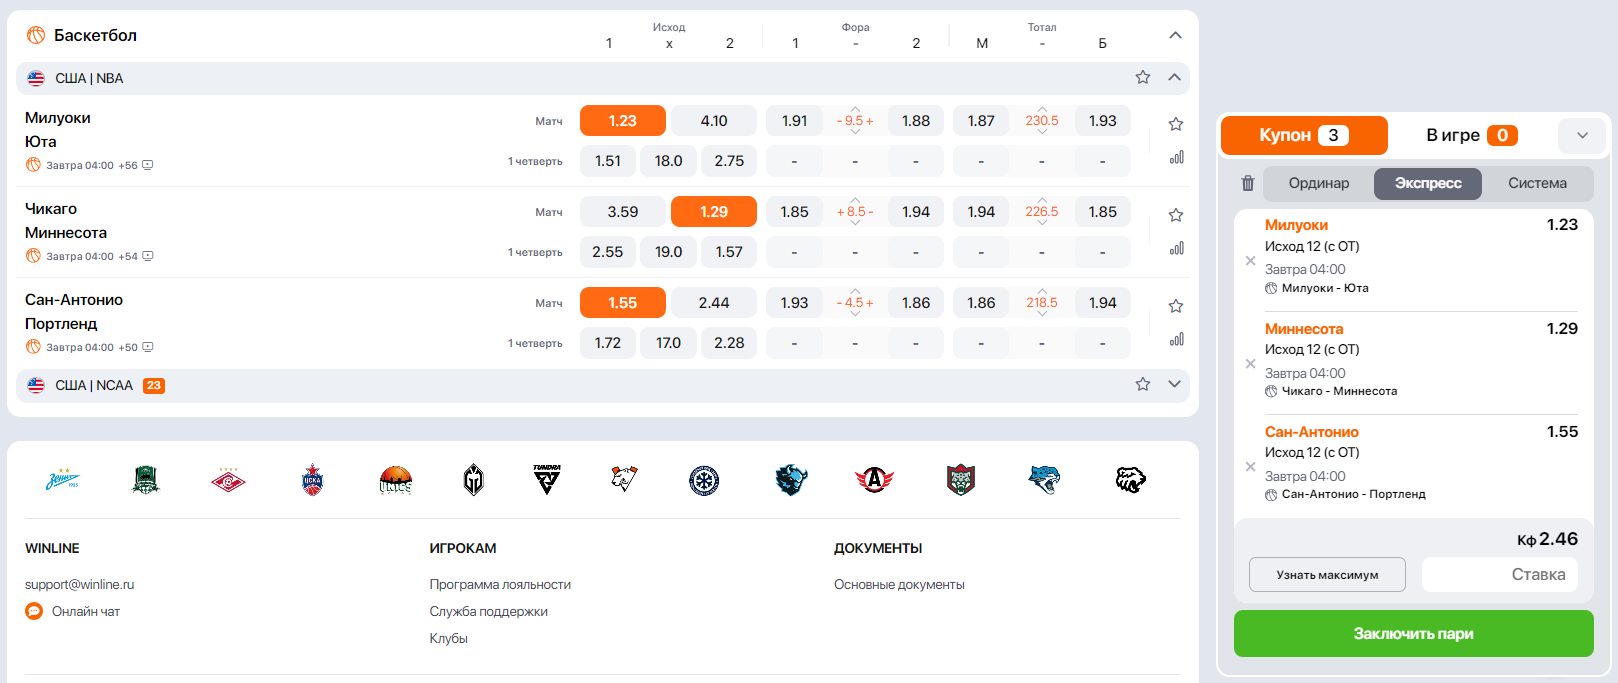Open the CSKA club logo
1618x683 pixels.
[x=313, y=480]
